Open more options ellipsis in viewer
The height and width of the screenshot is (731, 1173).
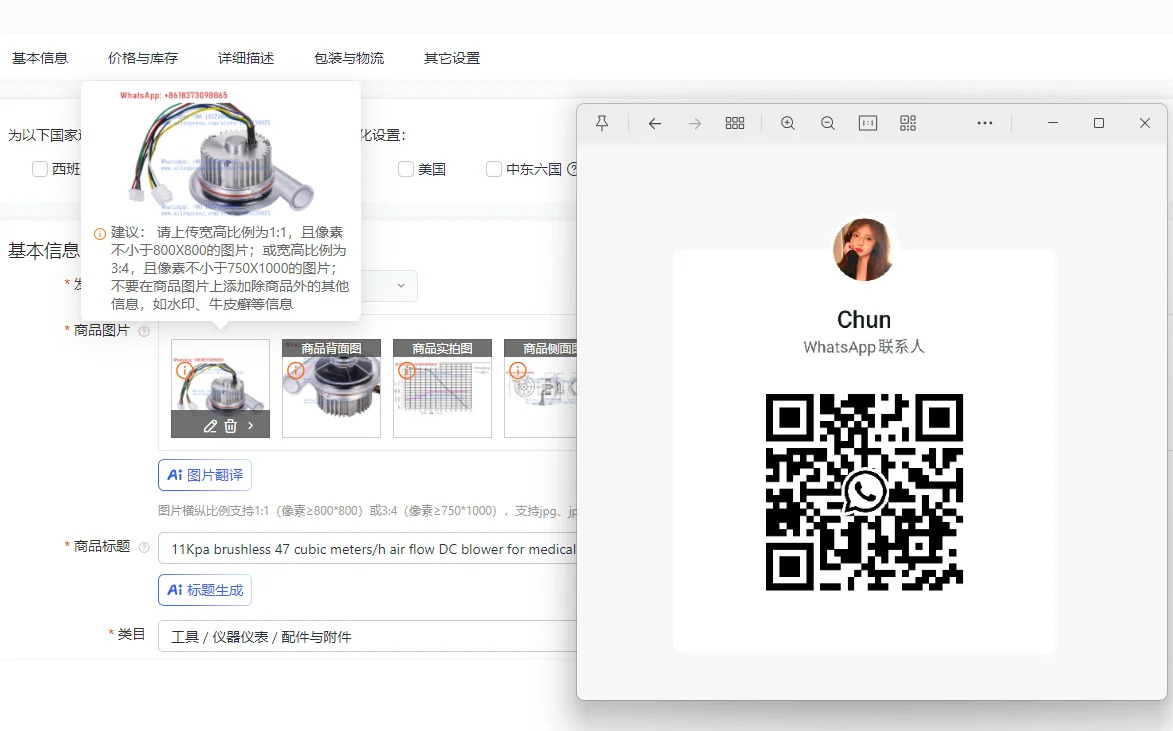point(984,123)
